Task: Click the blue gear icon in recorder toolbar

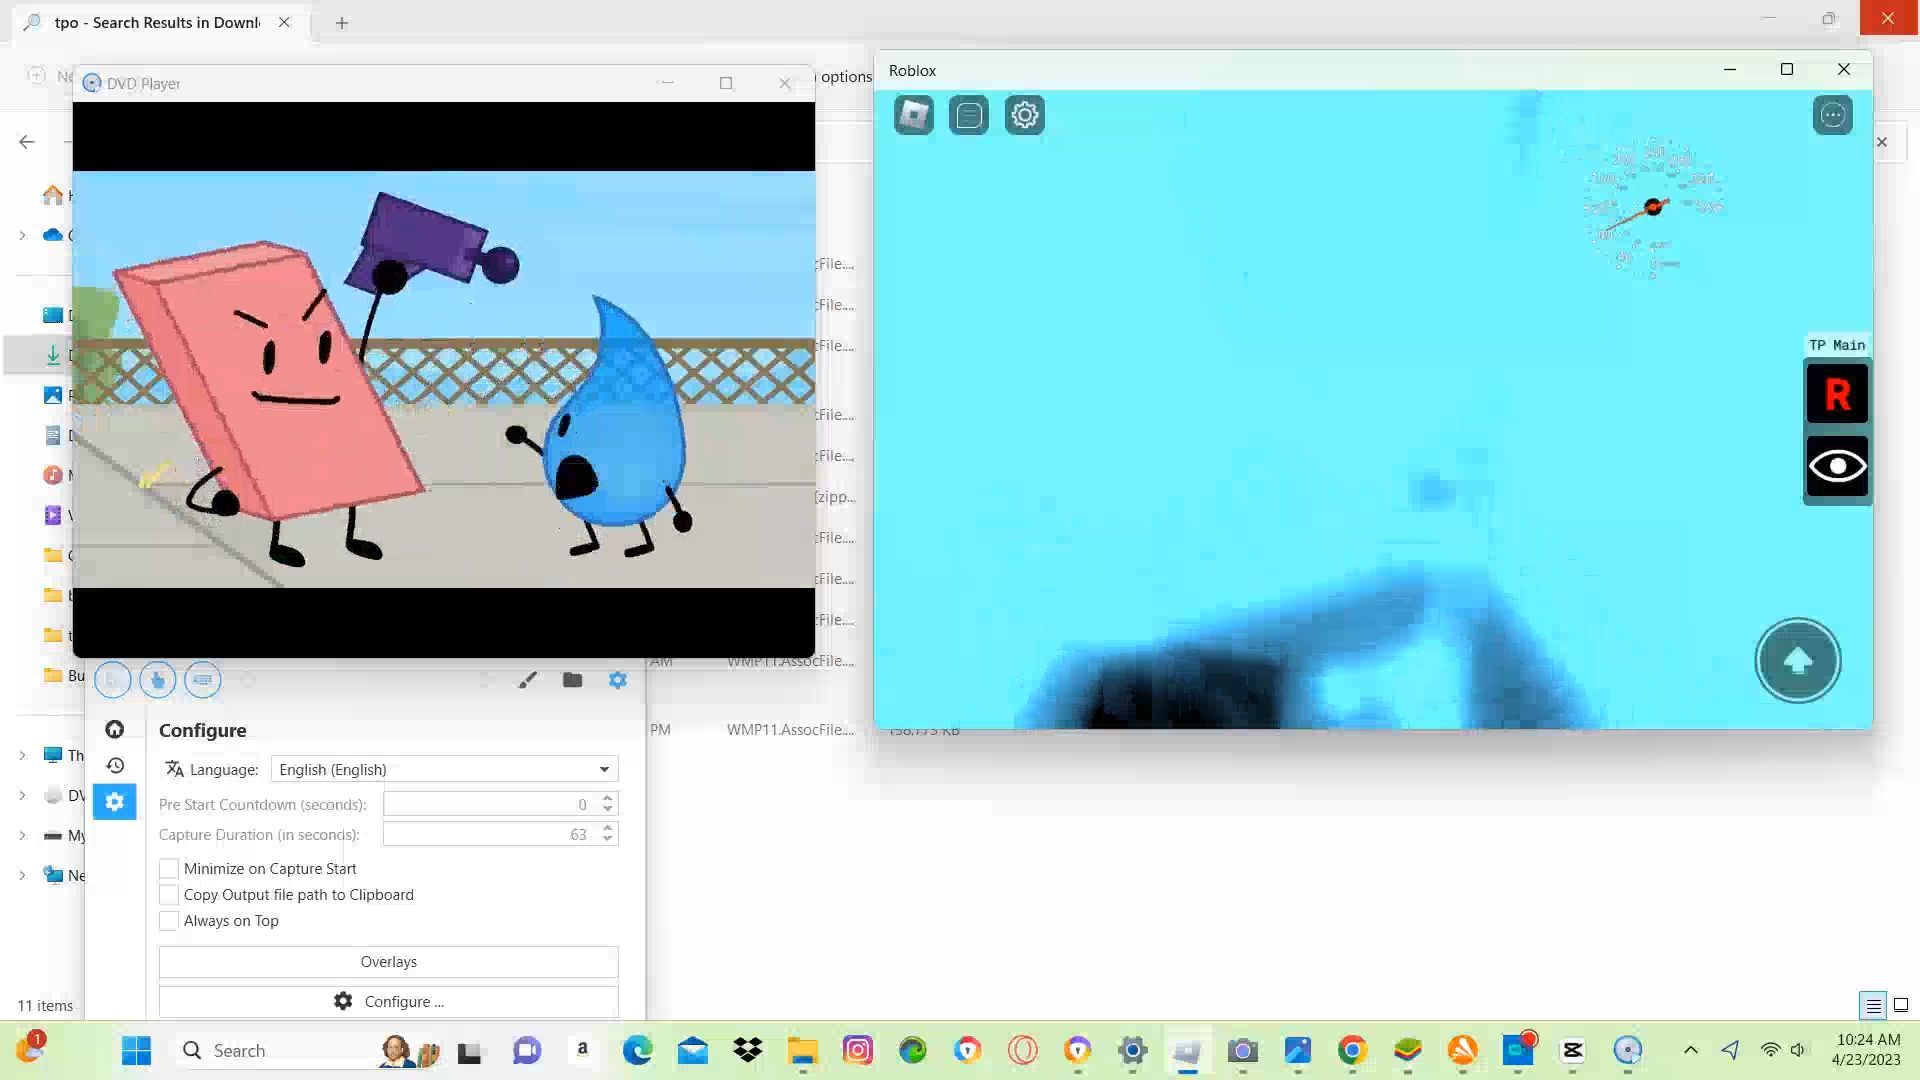Action: (618, 680)
